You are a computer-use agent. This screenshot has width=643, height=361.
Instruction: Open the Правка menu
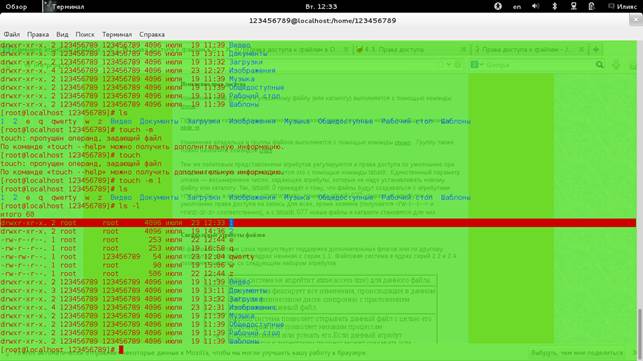[x=38, y=34]
